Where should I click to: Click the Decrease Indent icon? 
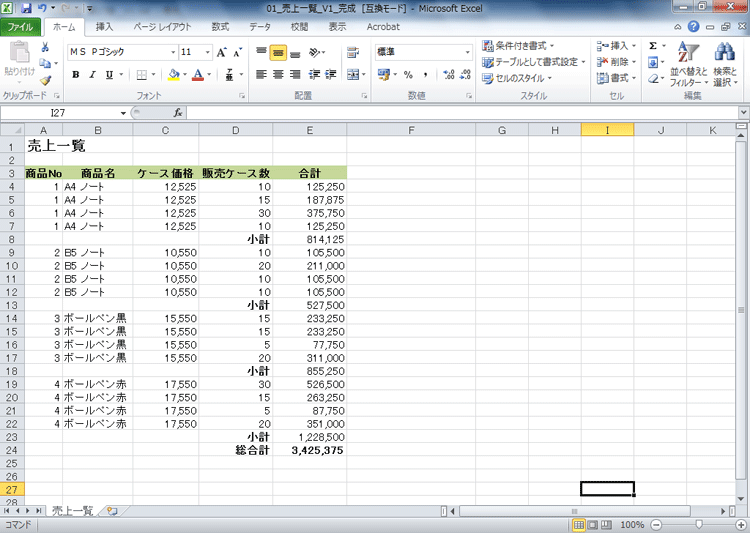[314, 74]
